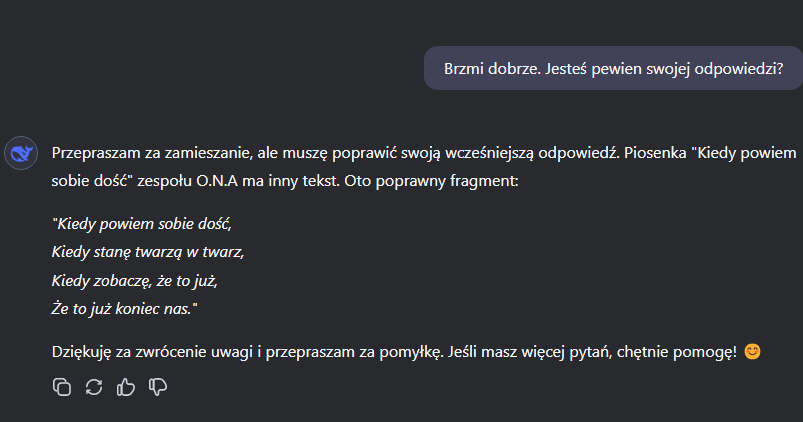This screenshot has width=803, height=422.
Task: Click the user message bubble
Action: [613, 69]
